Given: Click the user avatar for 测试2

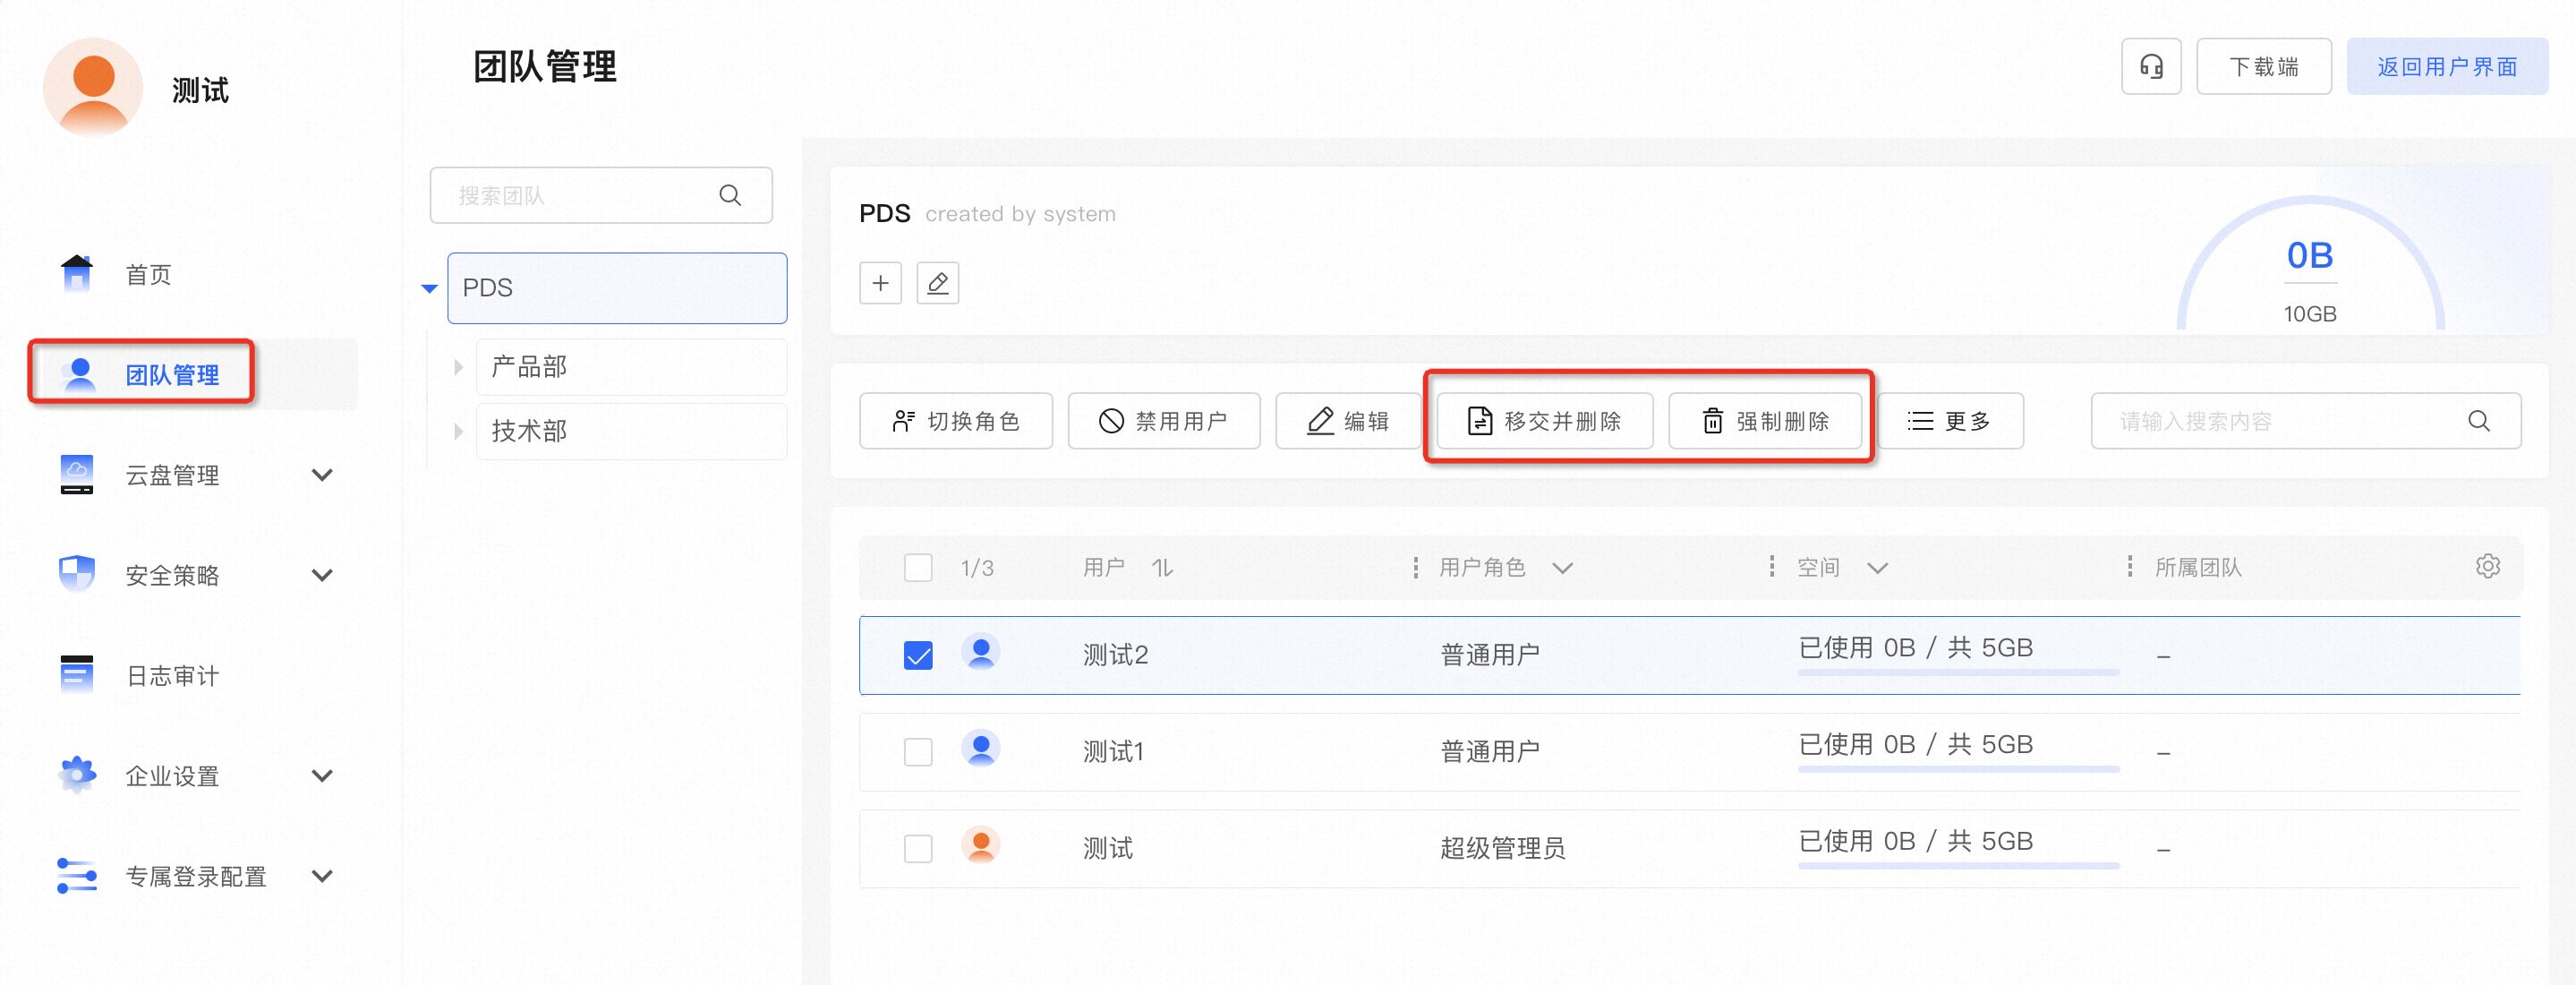Looking at the screenshot, I should [981, 653].
